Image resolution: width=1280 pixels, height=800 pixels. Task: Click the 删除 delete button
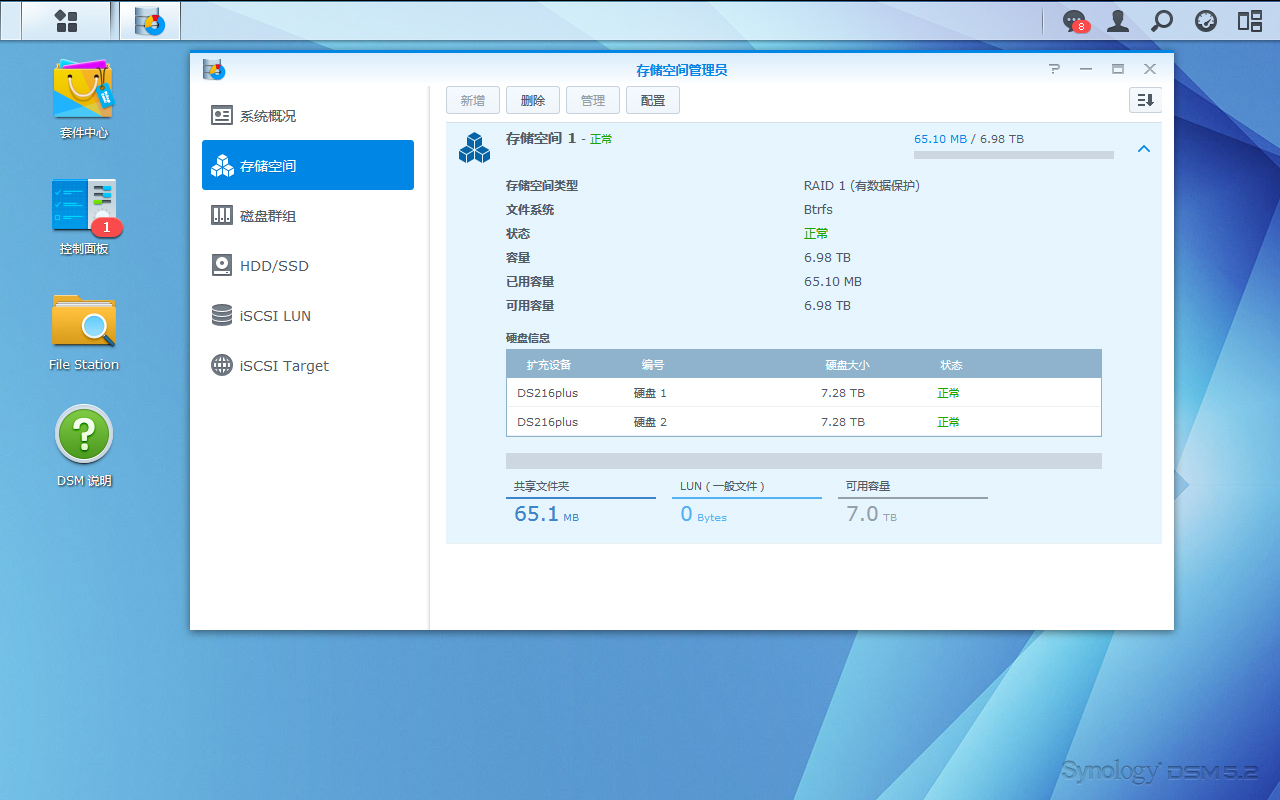tap(533, 100)
